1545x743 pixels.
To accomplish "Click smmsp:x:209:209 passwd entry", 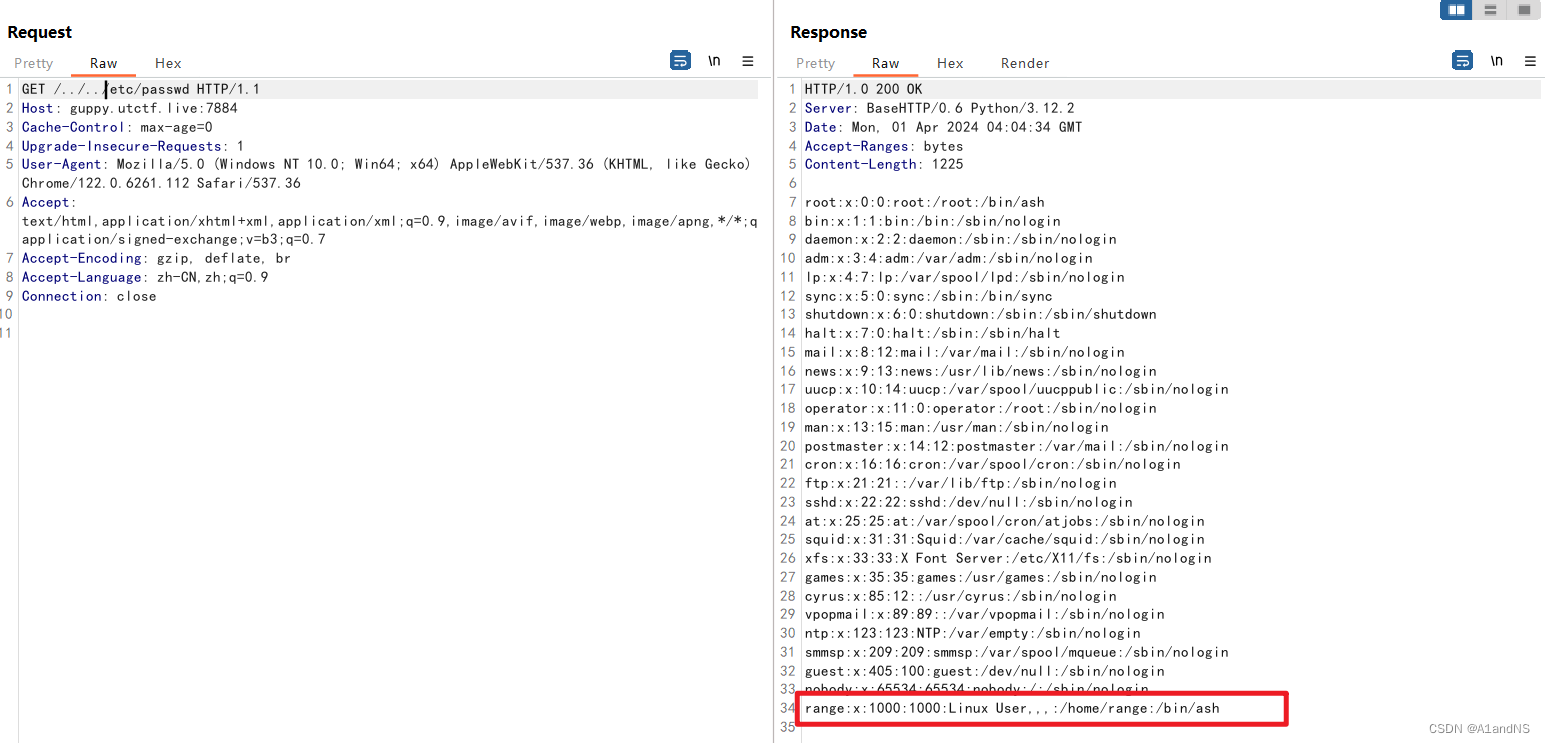I will pyautogui.click(x=1017, y=653).
